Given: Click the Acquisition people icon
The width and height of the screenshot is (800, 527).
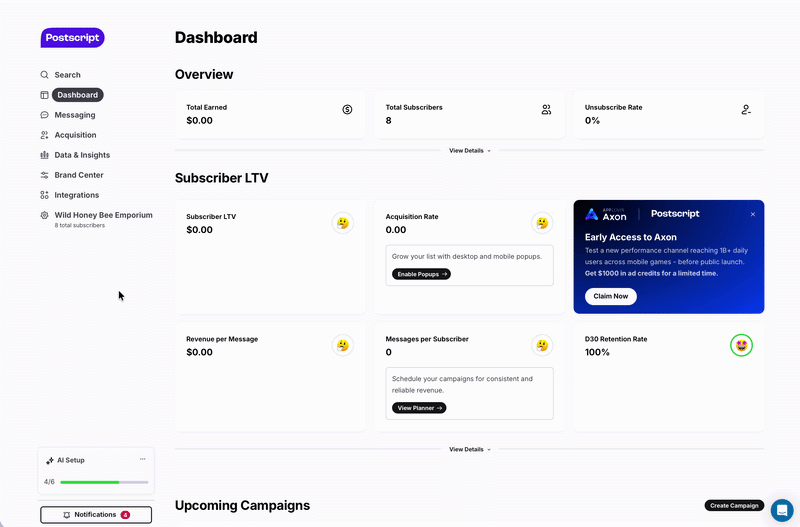Looking at the screenshot, I should [x=44, y=135].
